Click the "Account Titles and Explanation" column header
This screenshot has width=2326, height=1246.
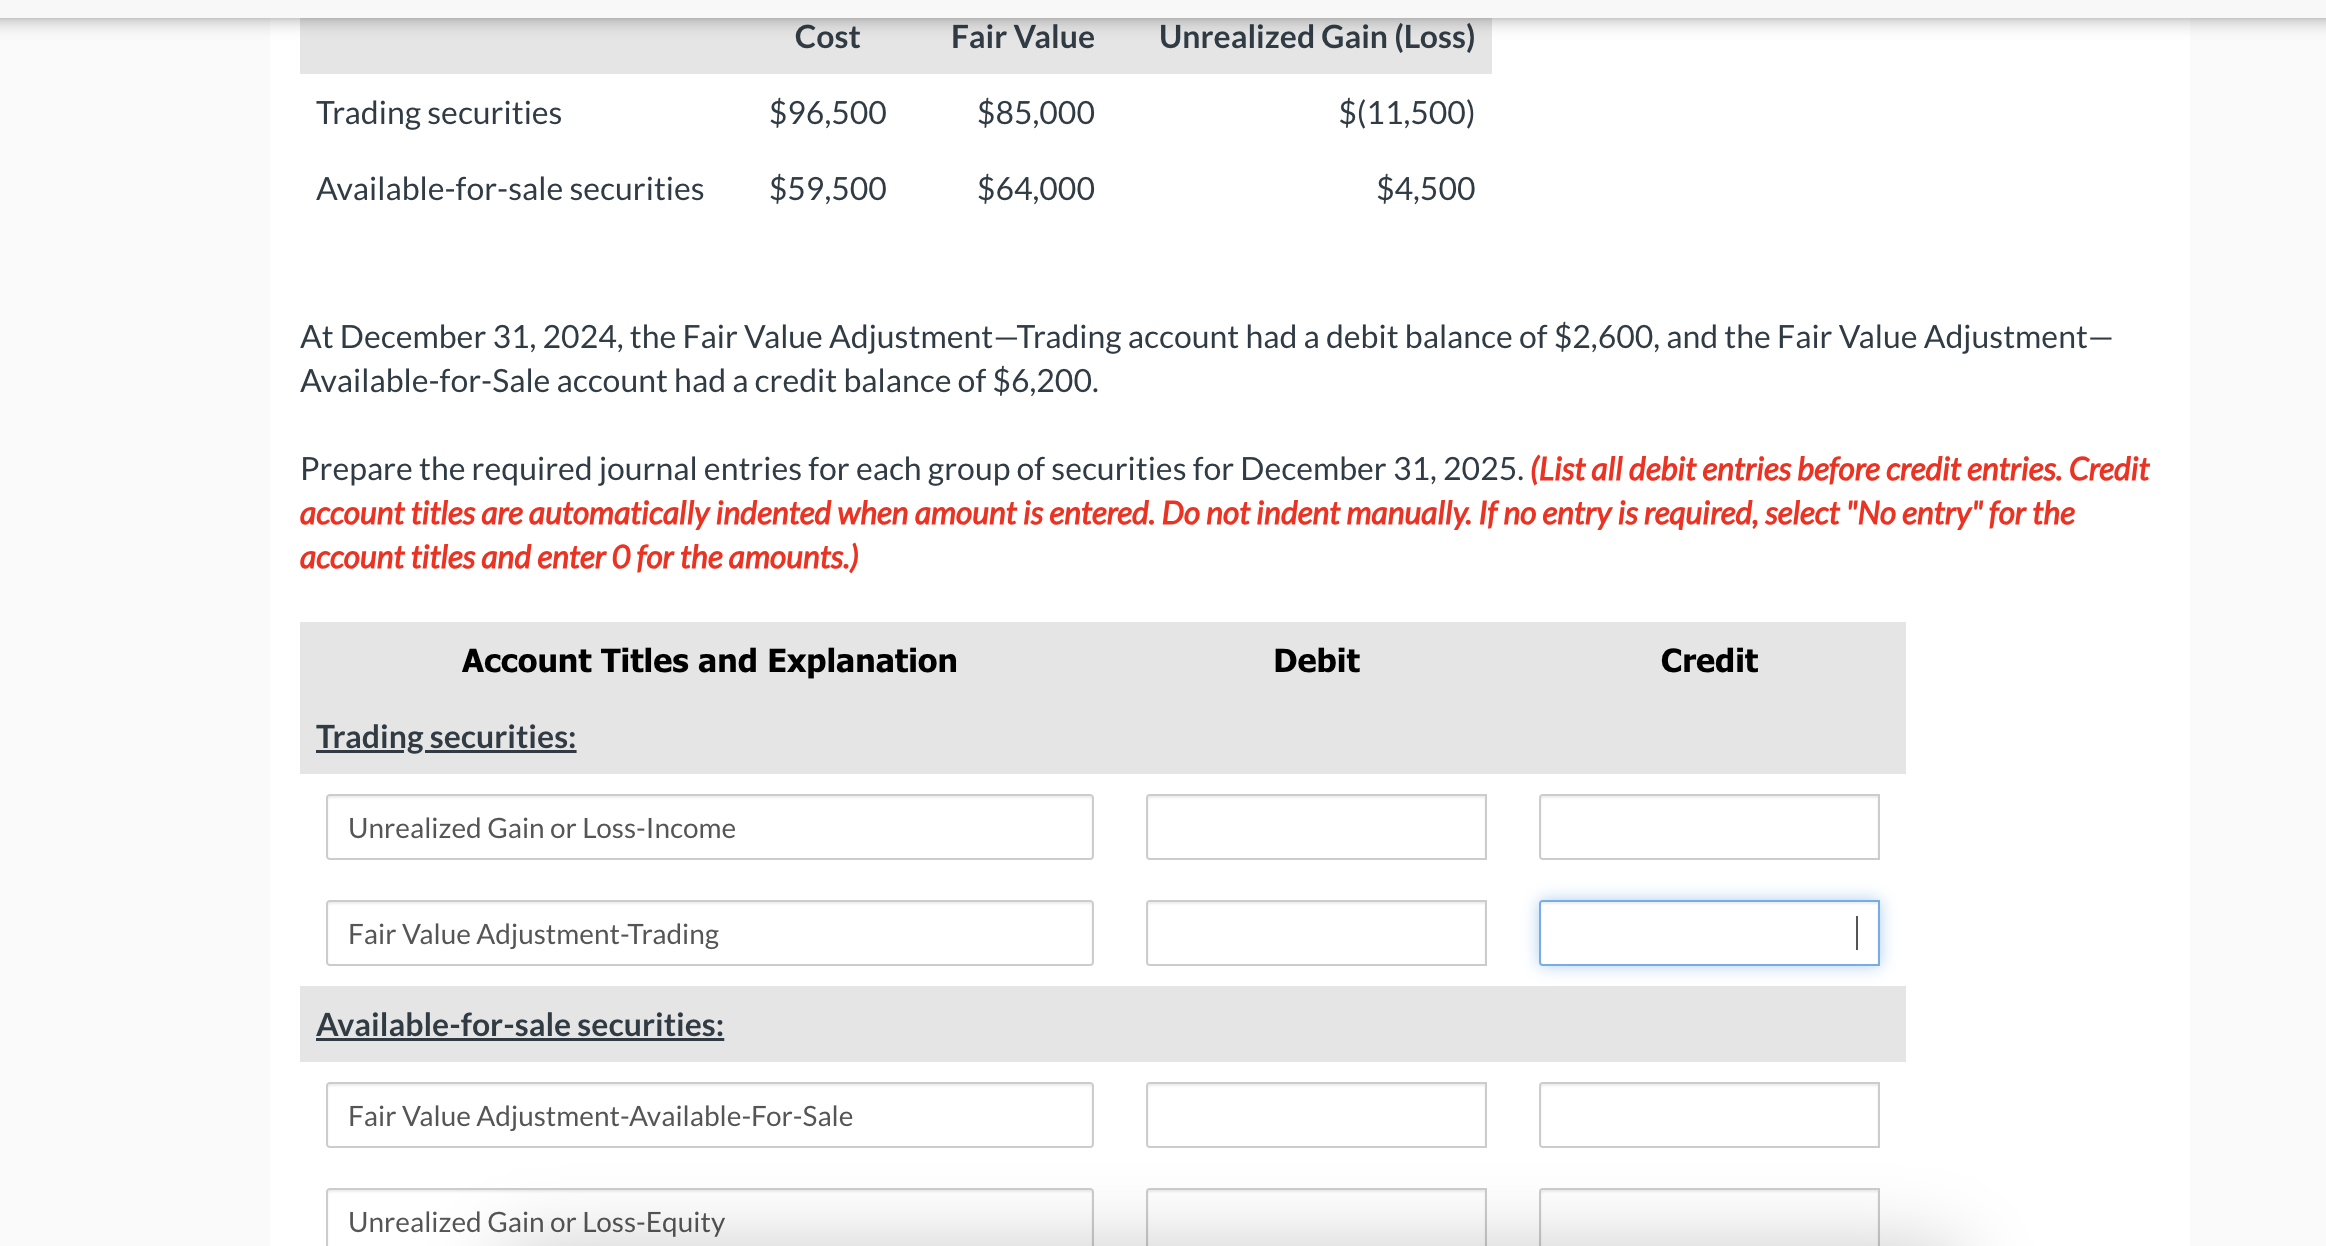pyautogui.click(x=709, y=660)
